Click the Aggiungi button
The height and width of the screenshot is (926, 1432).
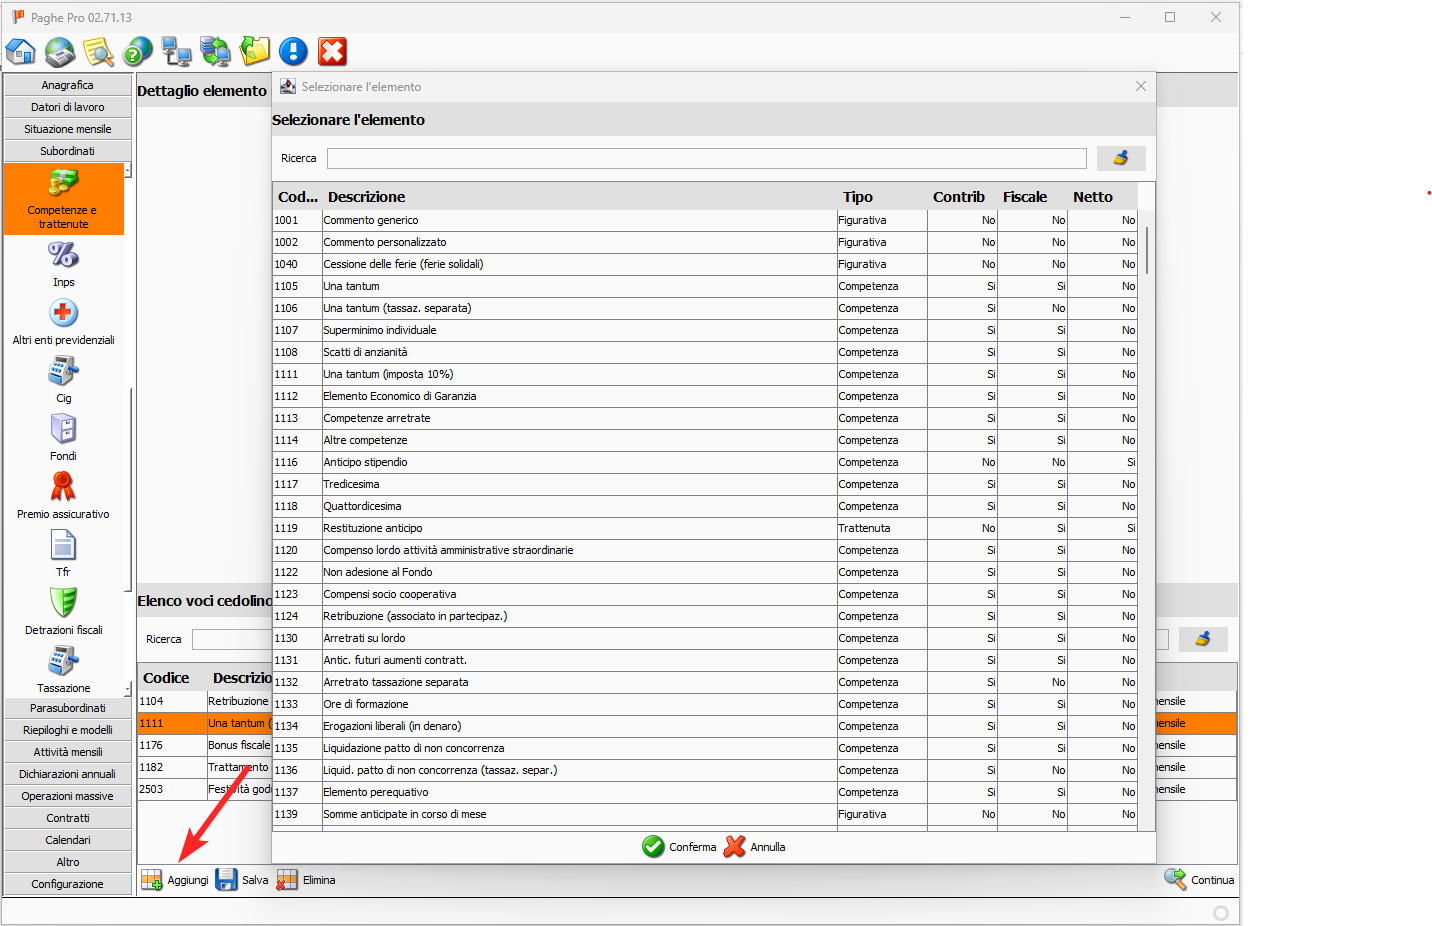tap(176, 880)
